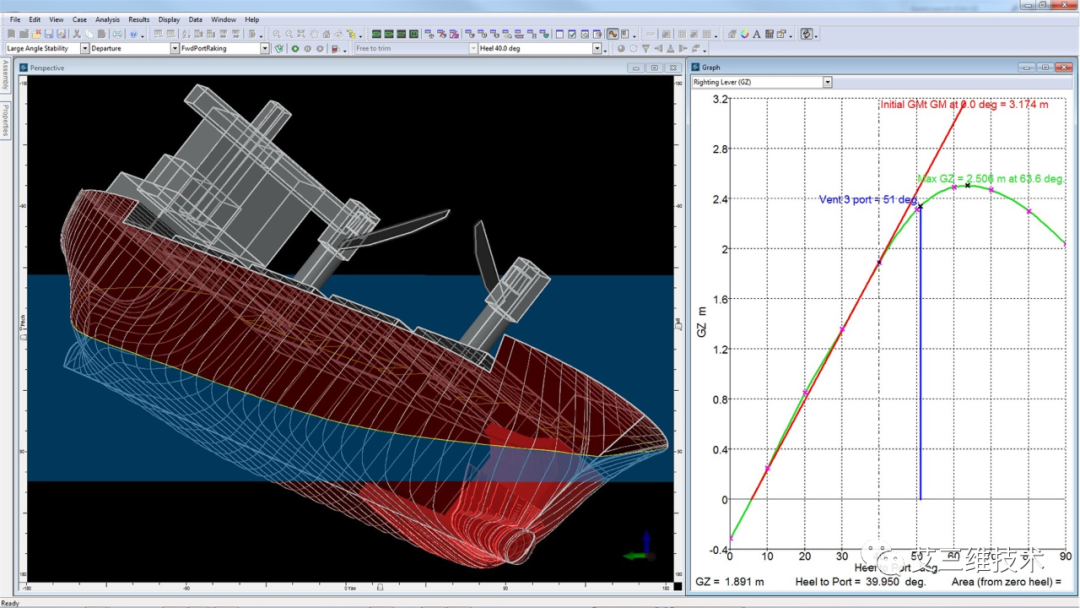This screenshot has height=608, width=1080.
Task: Click the Cut scissors icon
Action: (x=77, y=34)
